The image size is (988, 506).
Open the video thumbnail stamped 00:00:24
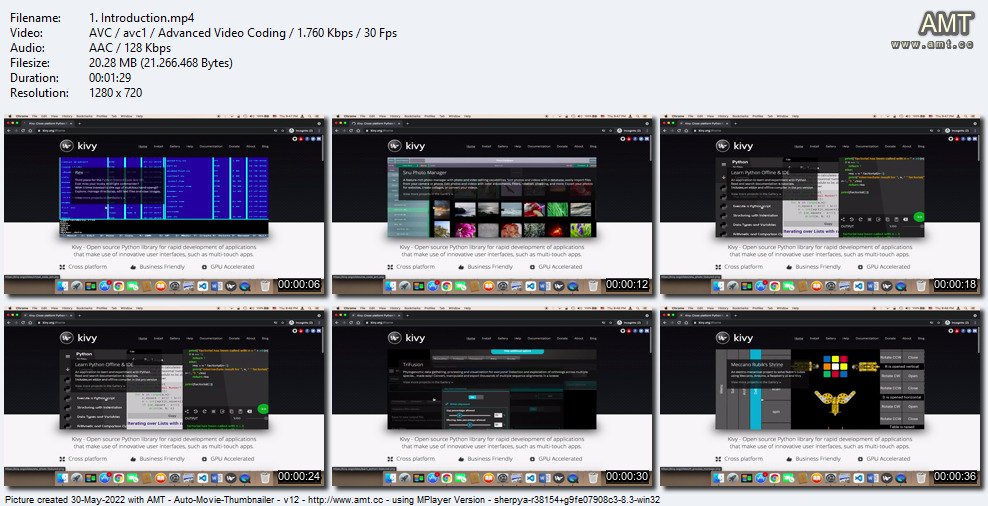pyautogui.click(x=164, y=398)
